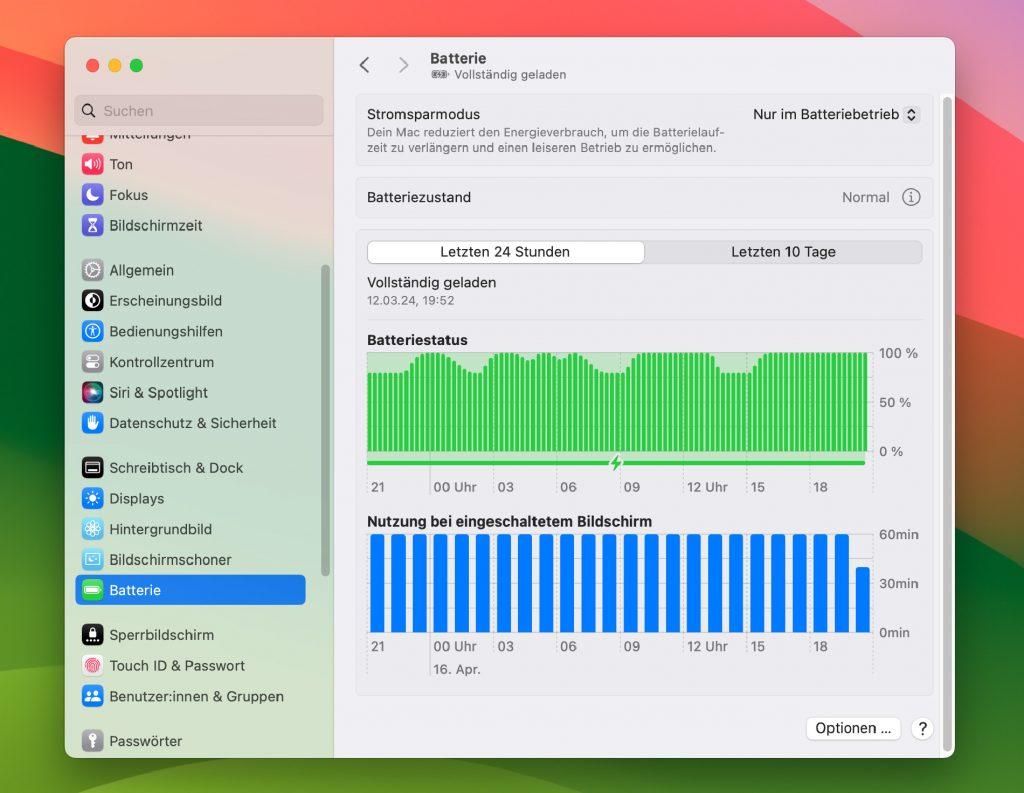Image resolution: width=1024 pixels, height=793 pixels.
Task: Click the Vollständig geladen subtitle under Batterie title
Action: 509,74
